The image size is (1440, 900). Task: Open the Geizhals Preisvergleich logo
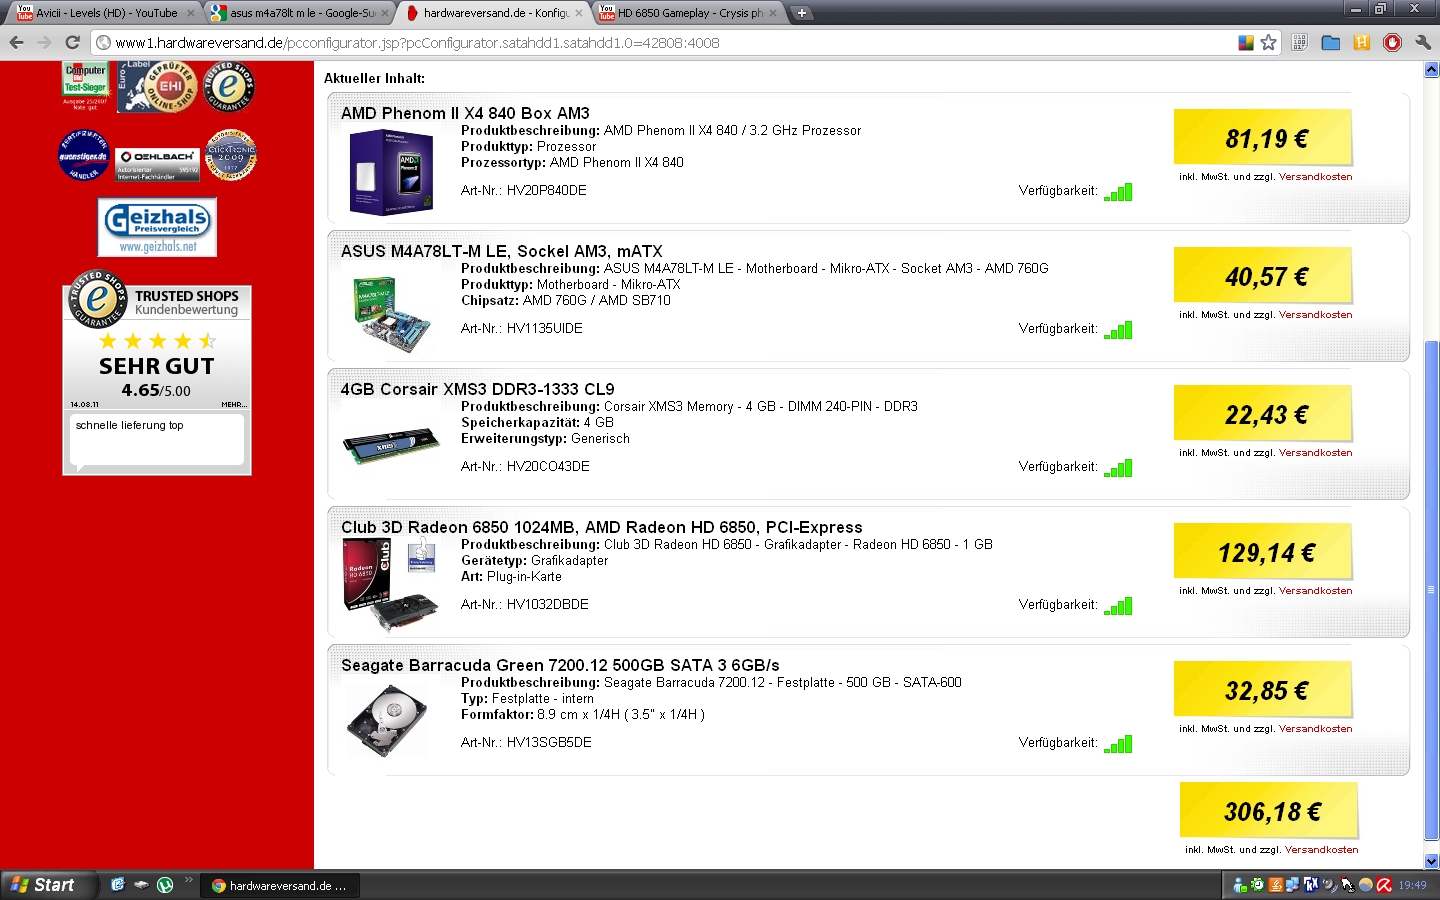point(157,227)
